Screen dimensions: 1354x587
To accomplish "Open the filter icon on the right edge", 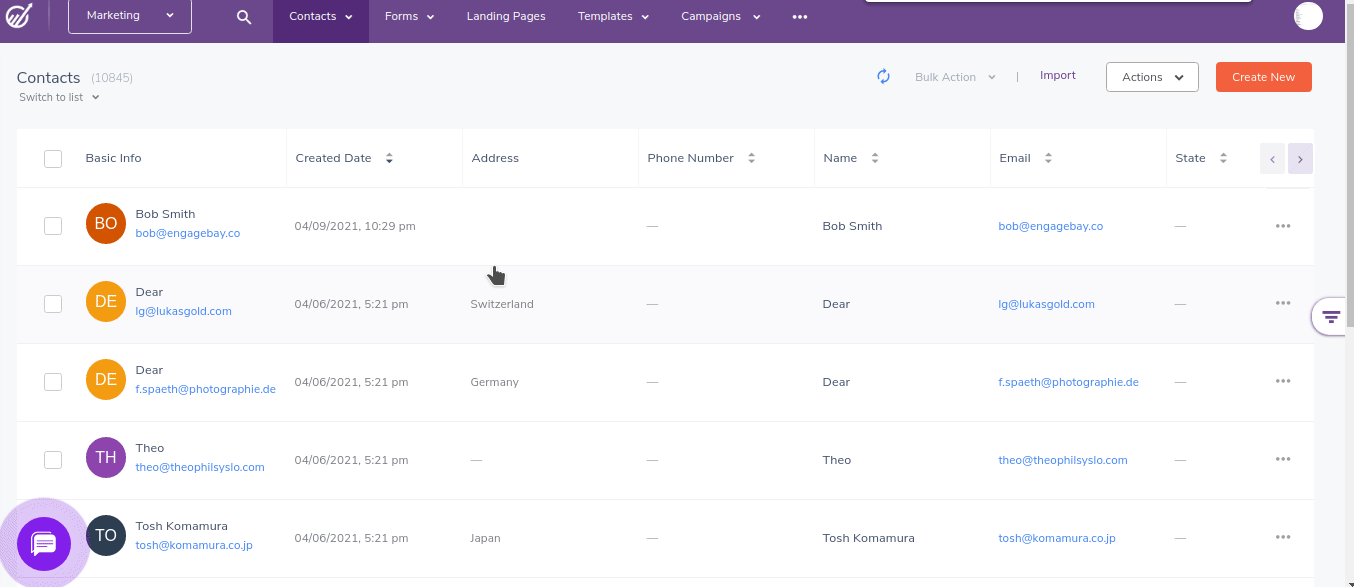I will tap(1331, 317).
